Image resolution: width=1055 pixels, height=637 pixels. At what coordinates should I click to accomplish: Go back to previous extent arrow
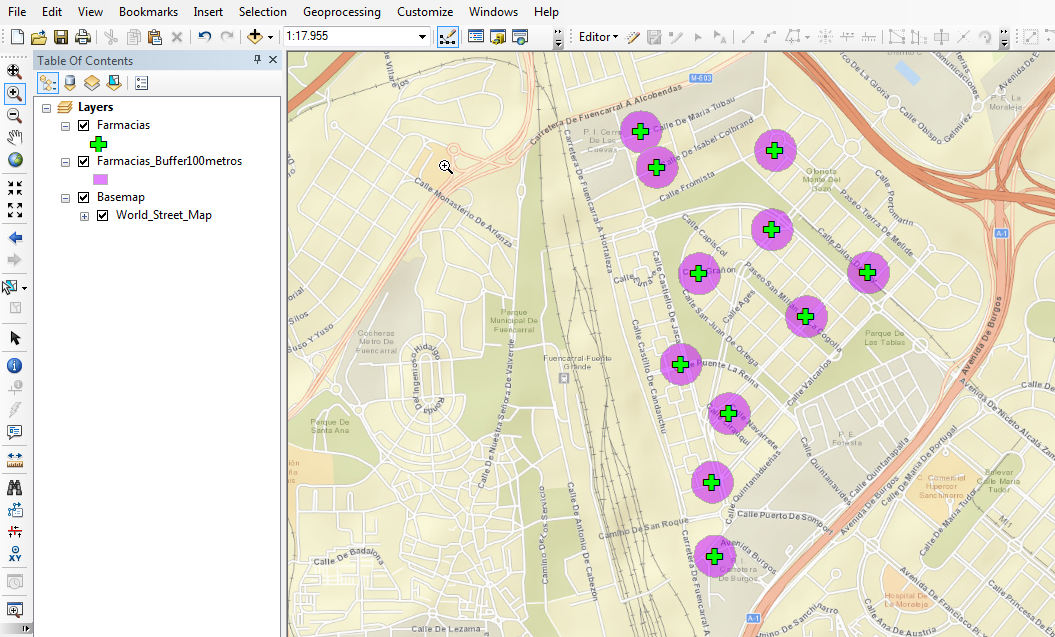click(15, 238)
